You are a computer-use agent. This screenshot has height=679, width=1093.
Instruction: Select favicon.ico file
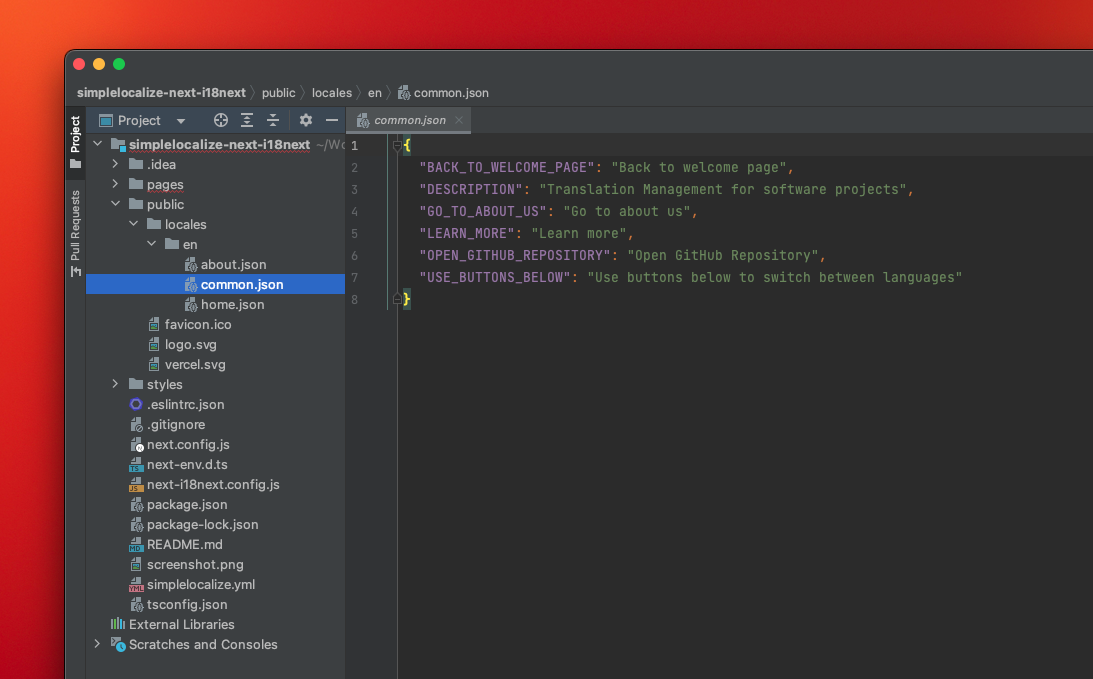pos(198,324)
